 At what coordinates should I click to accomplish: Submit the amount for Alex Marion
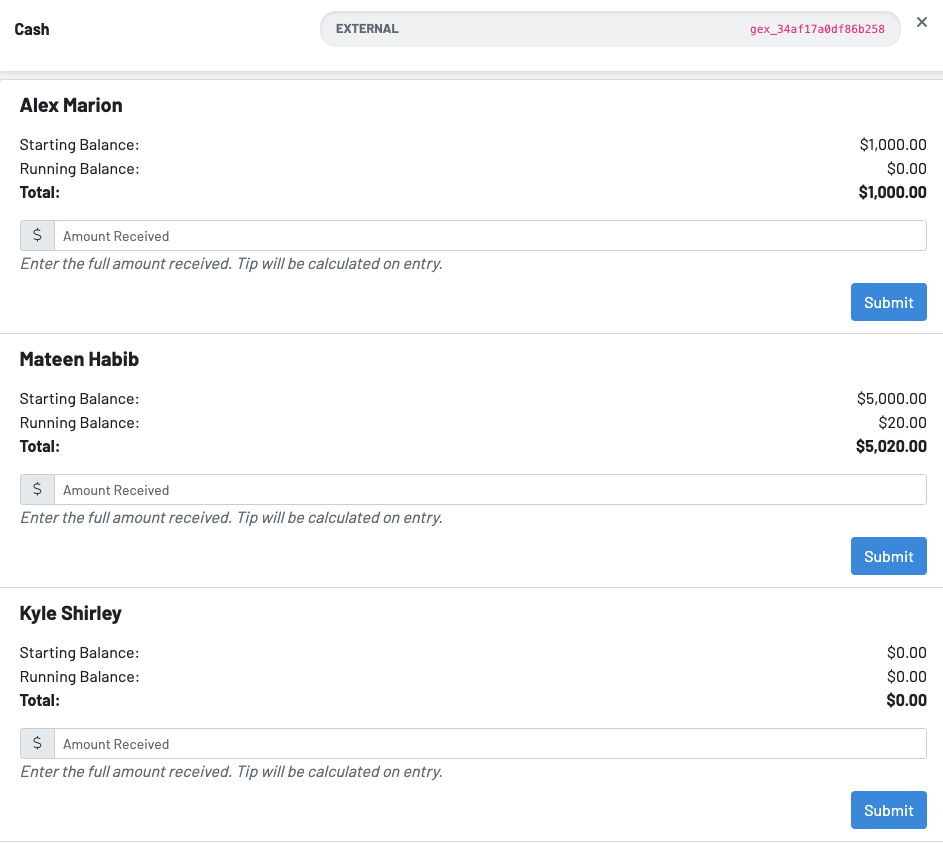click(888, 302)
